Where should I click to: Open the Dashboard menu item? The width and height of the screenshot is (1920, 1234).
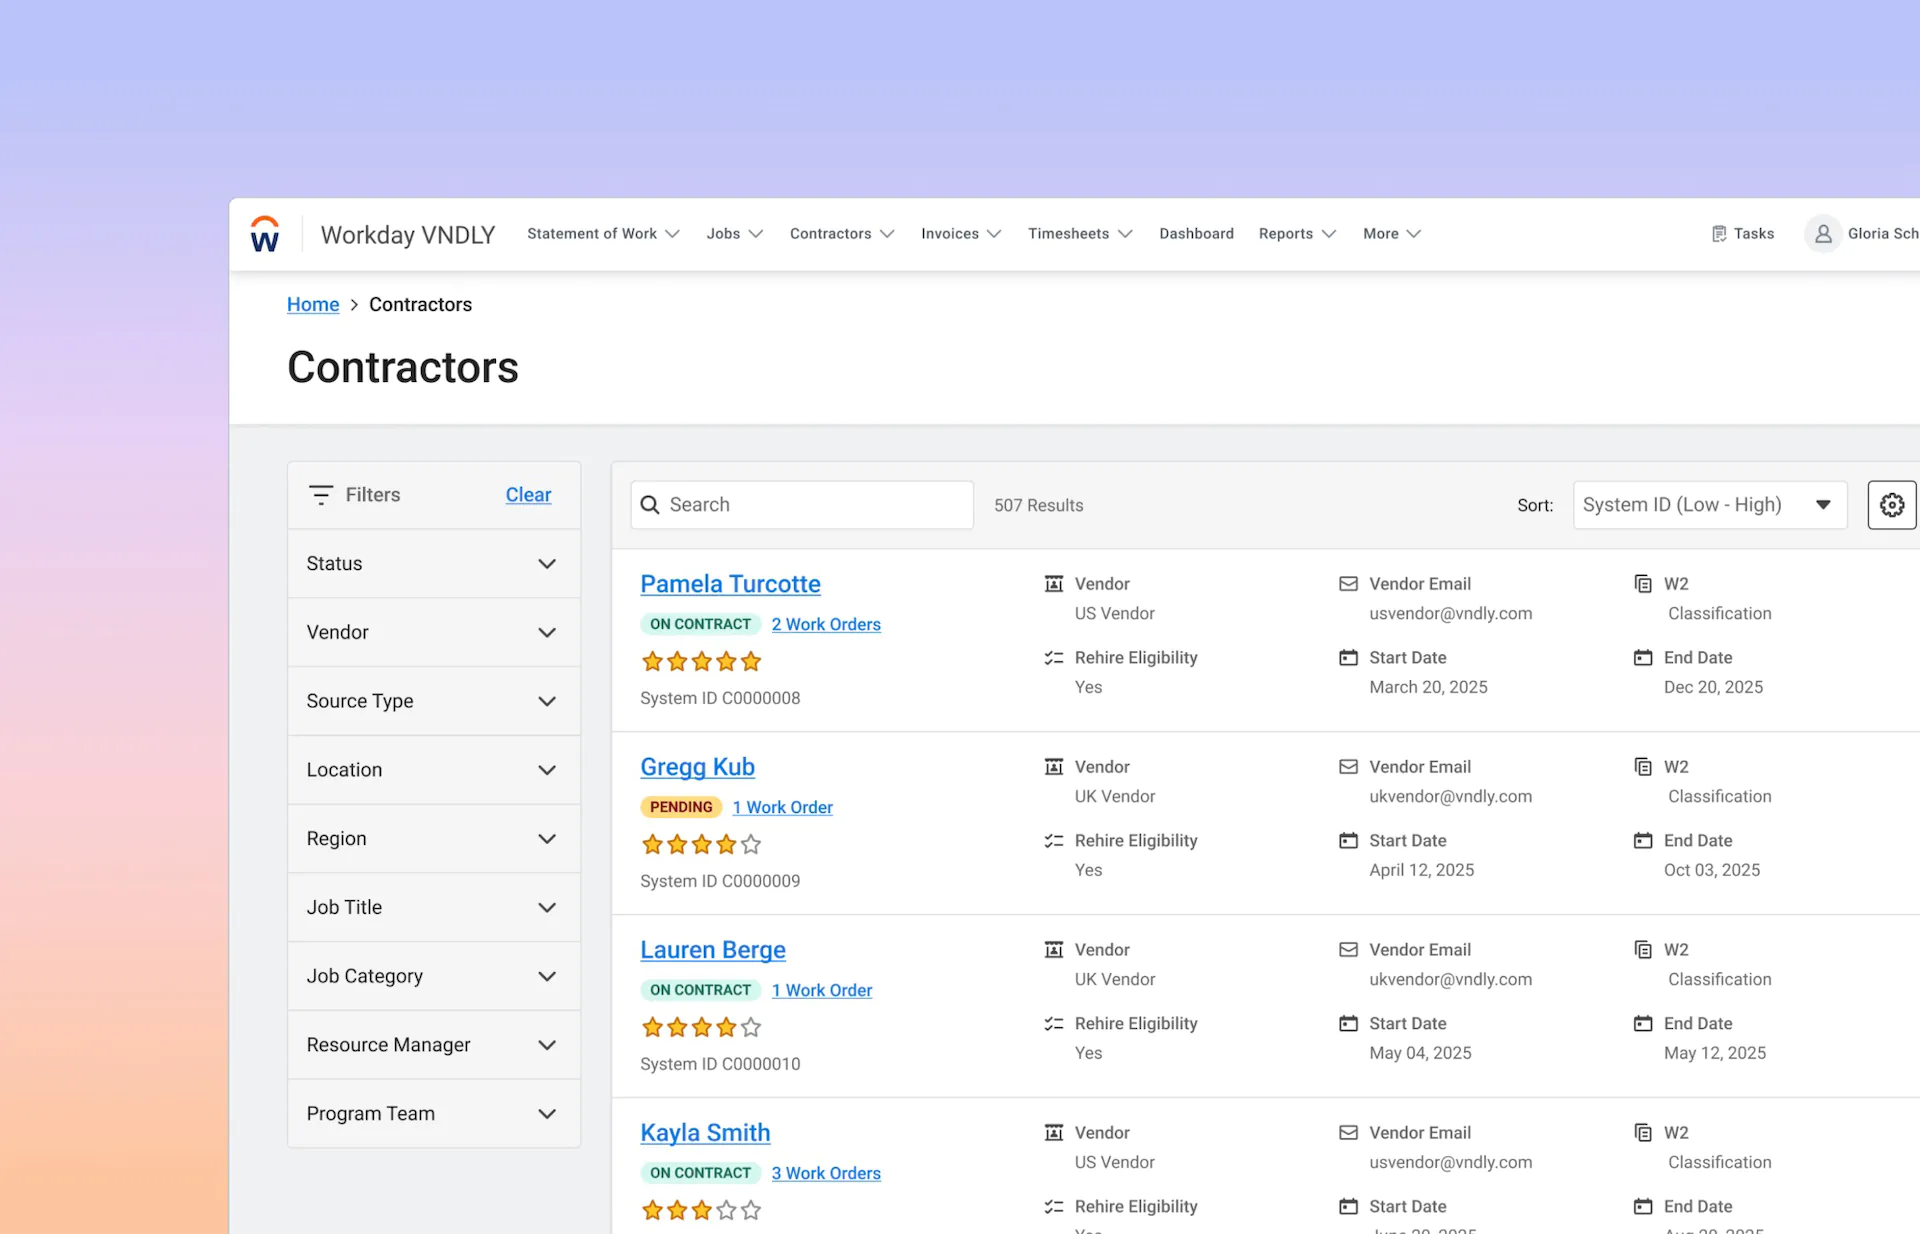[x=1196, y=234]
